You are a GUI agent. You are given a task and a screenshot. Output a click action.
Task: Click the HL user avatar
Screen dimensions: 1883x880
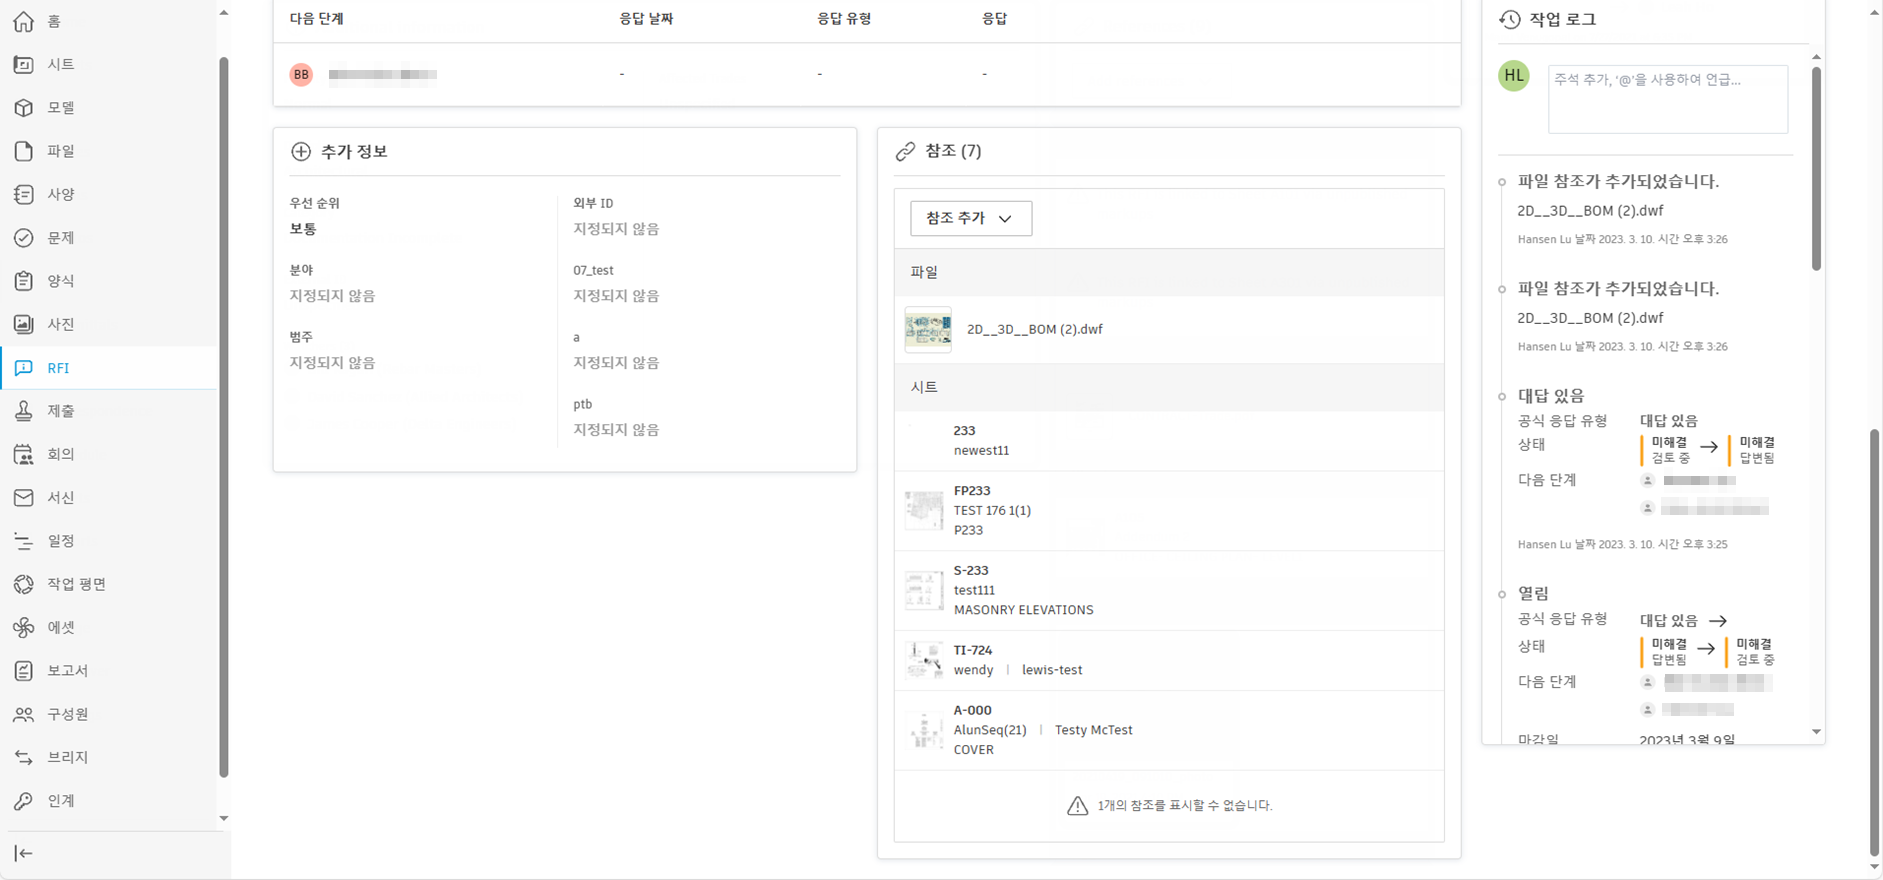1514,75
